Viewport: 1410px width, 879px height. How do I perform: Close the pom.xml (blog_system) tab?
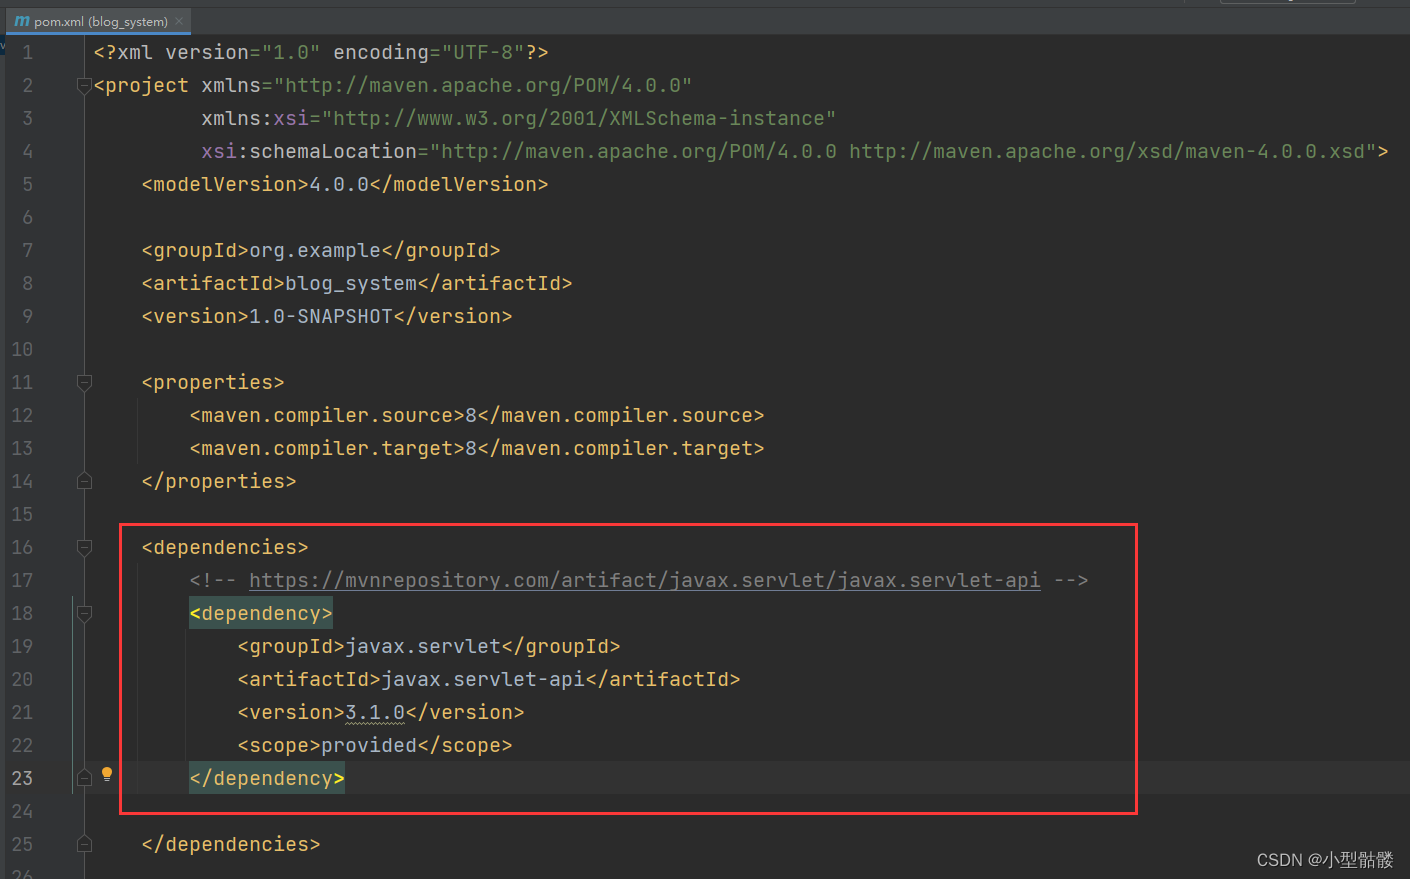(179, 21)
